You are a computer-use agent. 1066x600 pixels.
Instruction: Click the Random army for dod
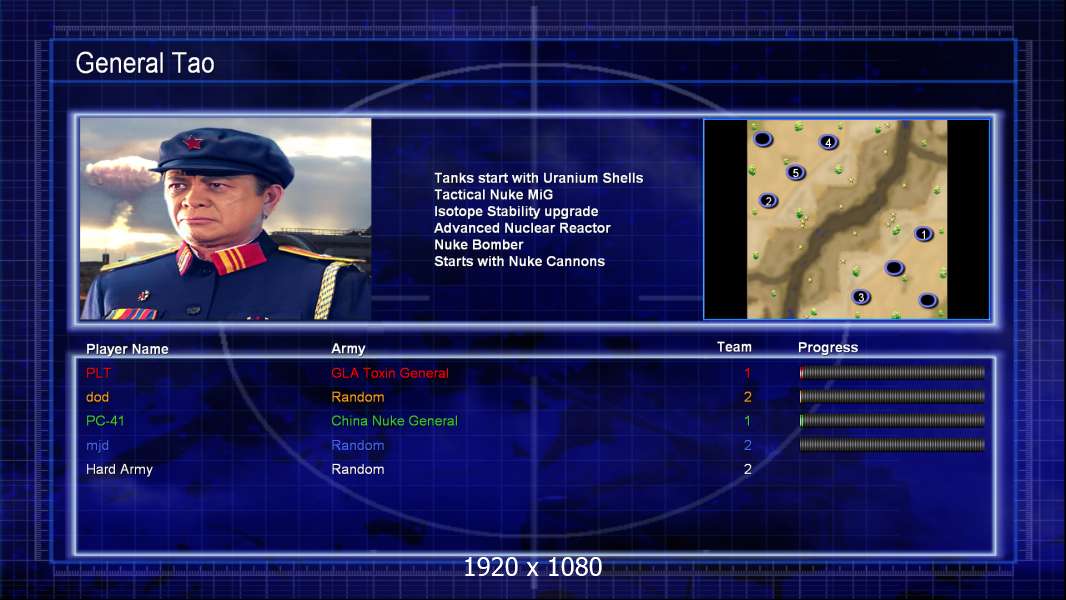coord(358,397)
